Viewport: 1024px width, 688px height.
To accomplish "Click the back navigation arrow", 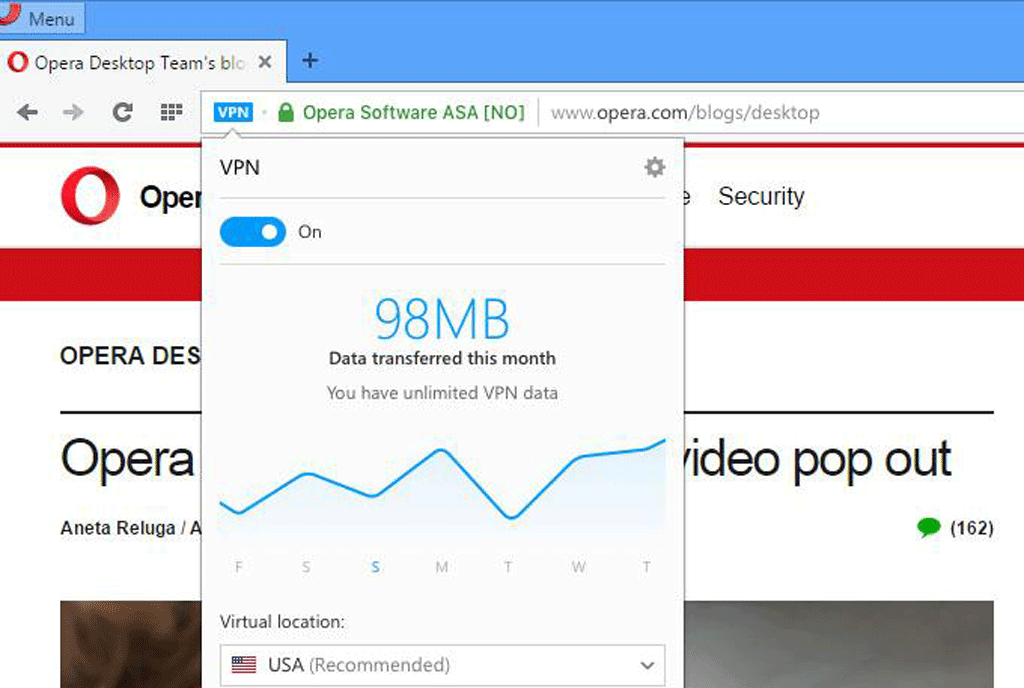I will pos(28,112).
